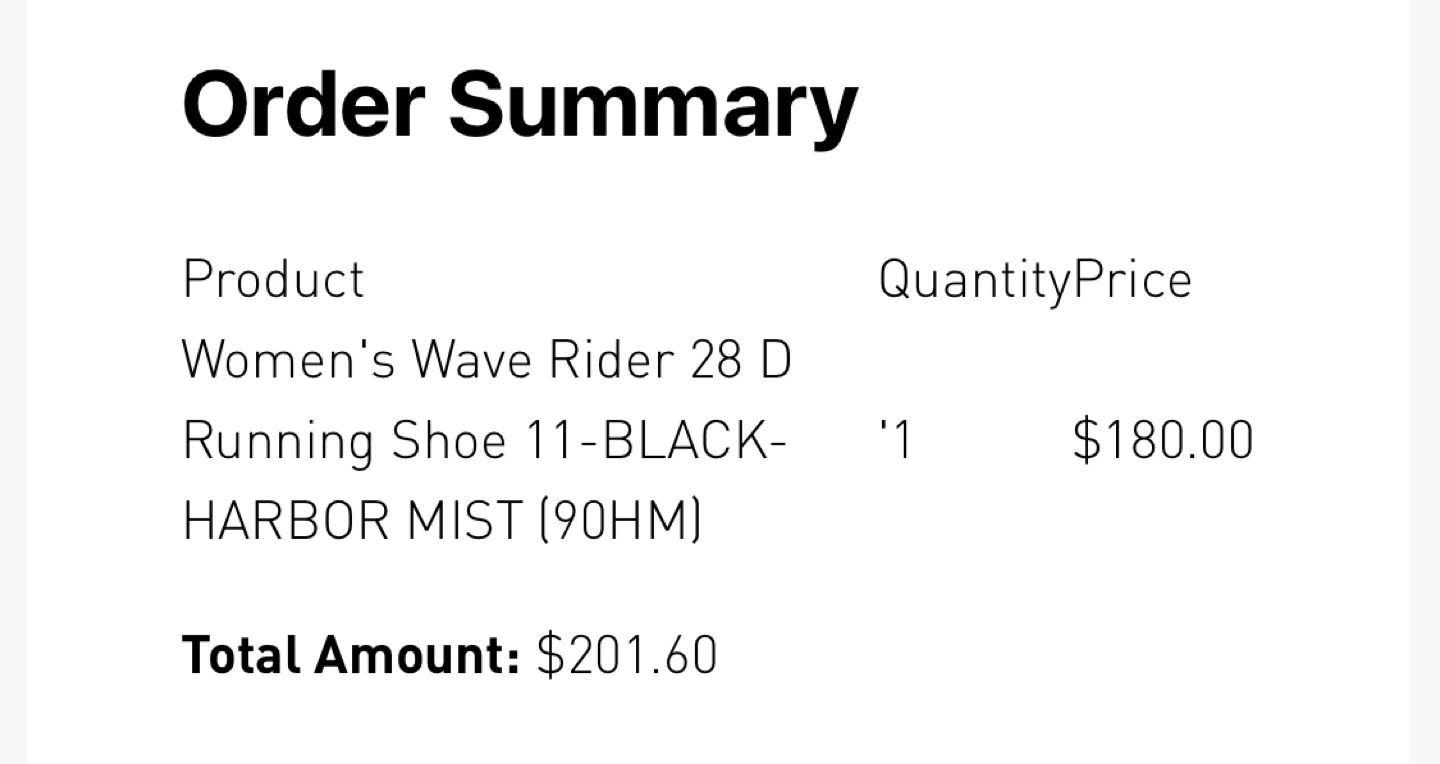Image resolution: width=1440 pixels, height=764 pixels.
Task: Click the Total Amount label
Action: pyautogui.click(x=351, y=655)
